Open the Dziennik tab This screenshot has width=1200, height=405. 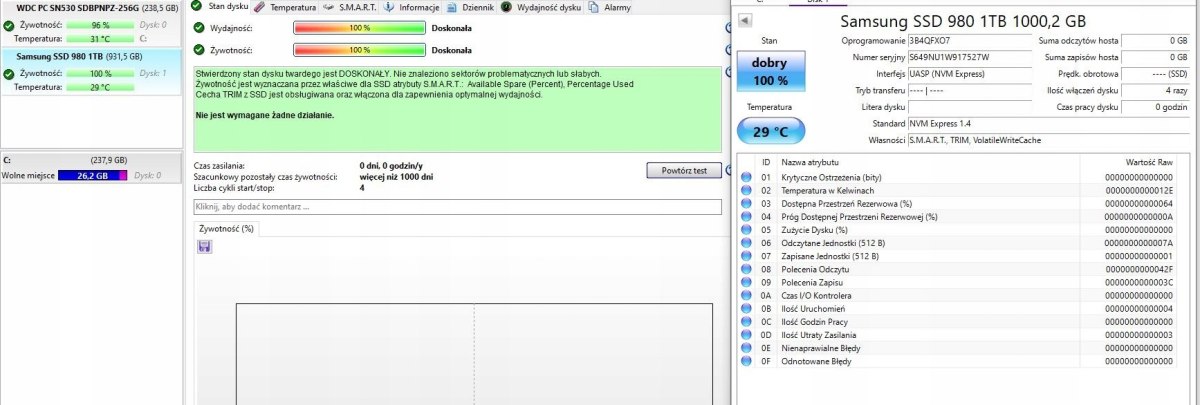coord(469,6)
